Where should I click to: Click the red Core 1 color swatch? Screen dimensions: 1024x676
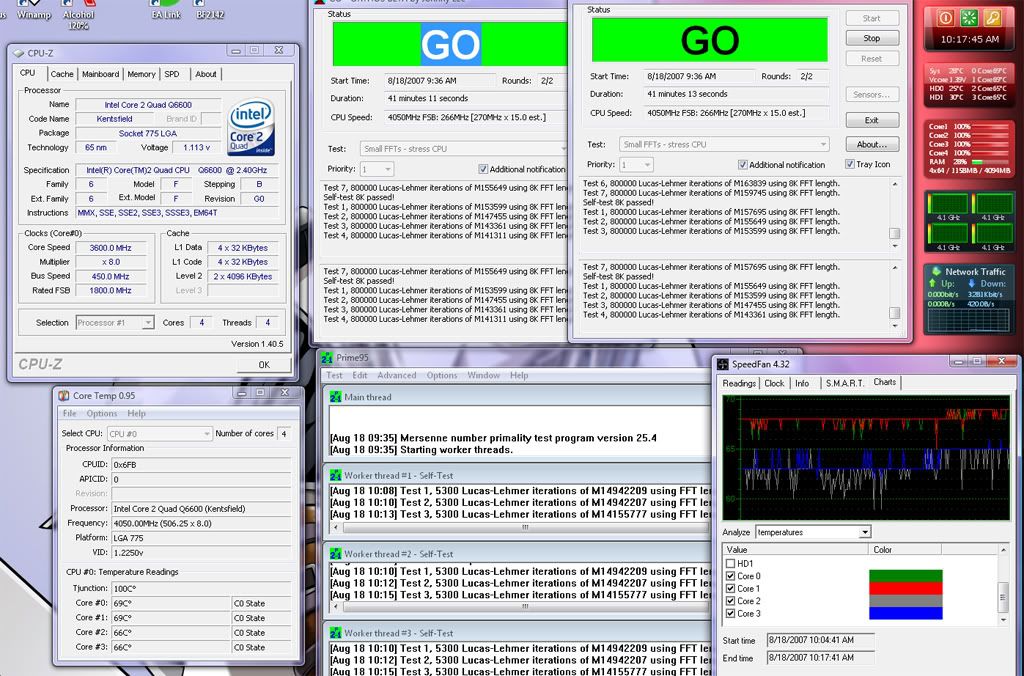[905, 588]
